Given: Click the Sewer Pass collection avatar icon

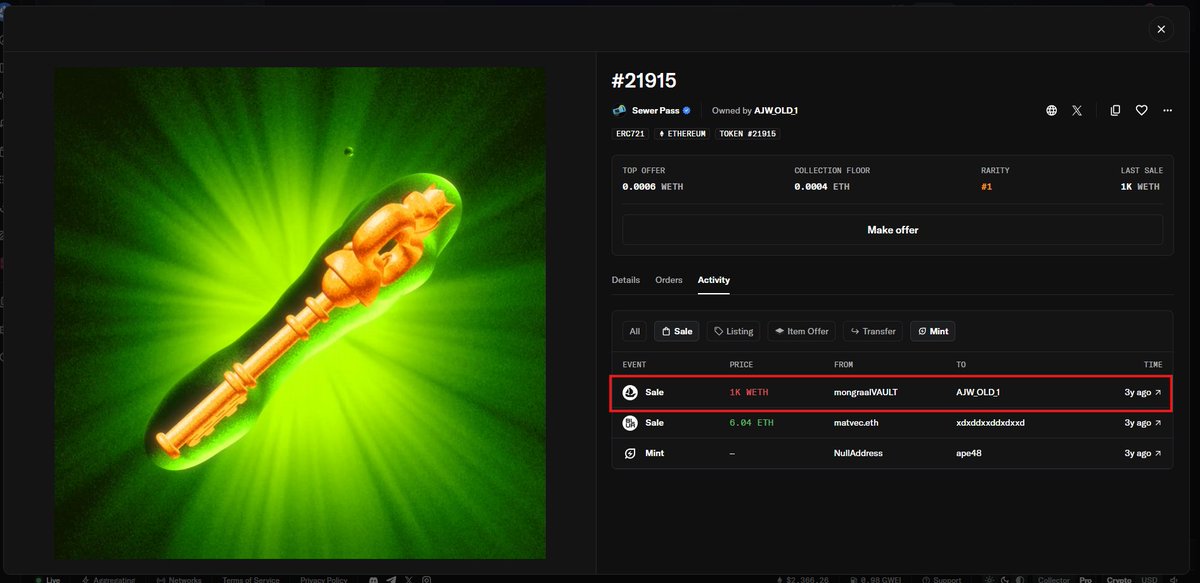Looking at the screenshot, I should [619, 110].
